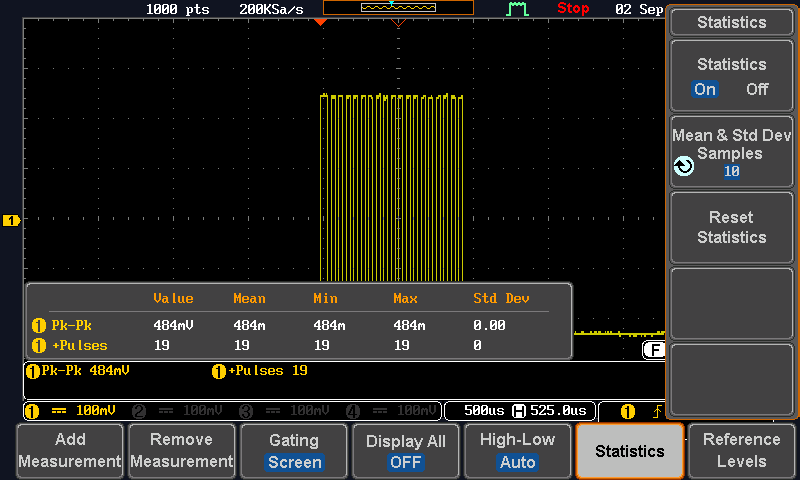The width and height of the screenshot is (800, 480).
Task: Open the Reference Levels menu
Action: click(x=742, y=451)
